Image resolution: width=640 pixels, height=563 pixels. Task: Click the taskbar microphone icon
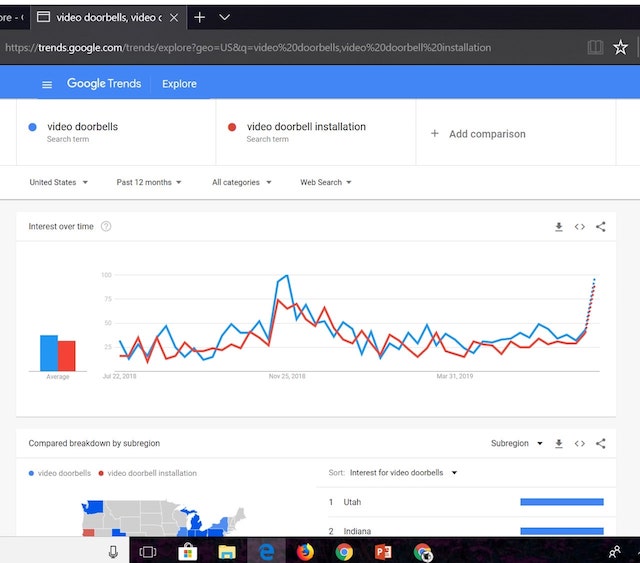tap(113, 552)
